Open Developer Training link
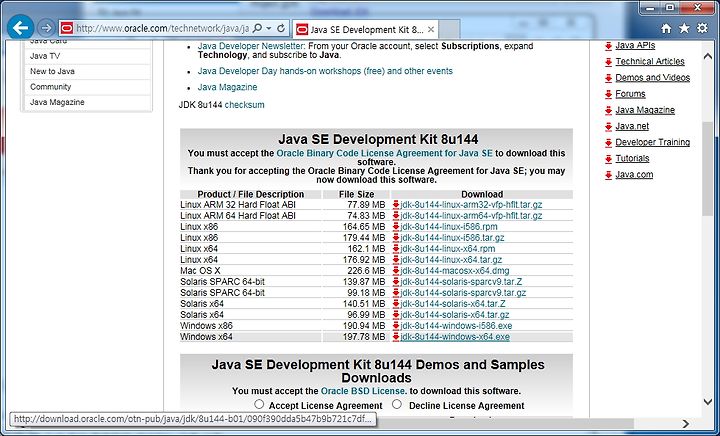The image size is (720, 436). click(x=652, y=142)
